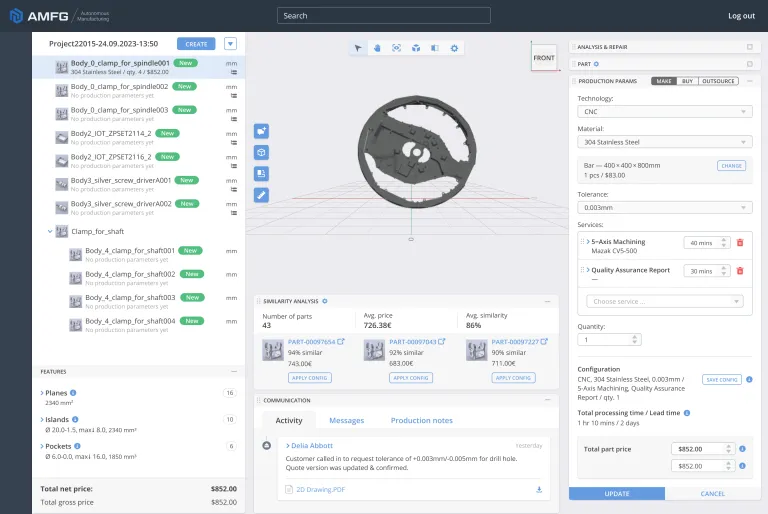Click info icon next to Islands
Screen dimensions: 768x514
[75, 419]
